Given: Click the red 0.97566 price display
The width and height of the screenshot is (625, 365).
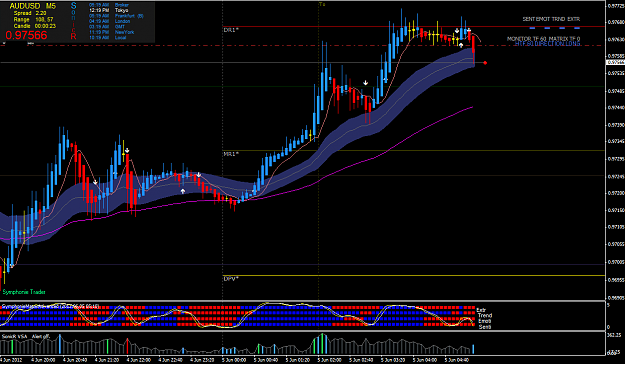Looking at the screenshot, I should pos(26,35).
